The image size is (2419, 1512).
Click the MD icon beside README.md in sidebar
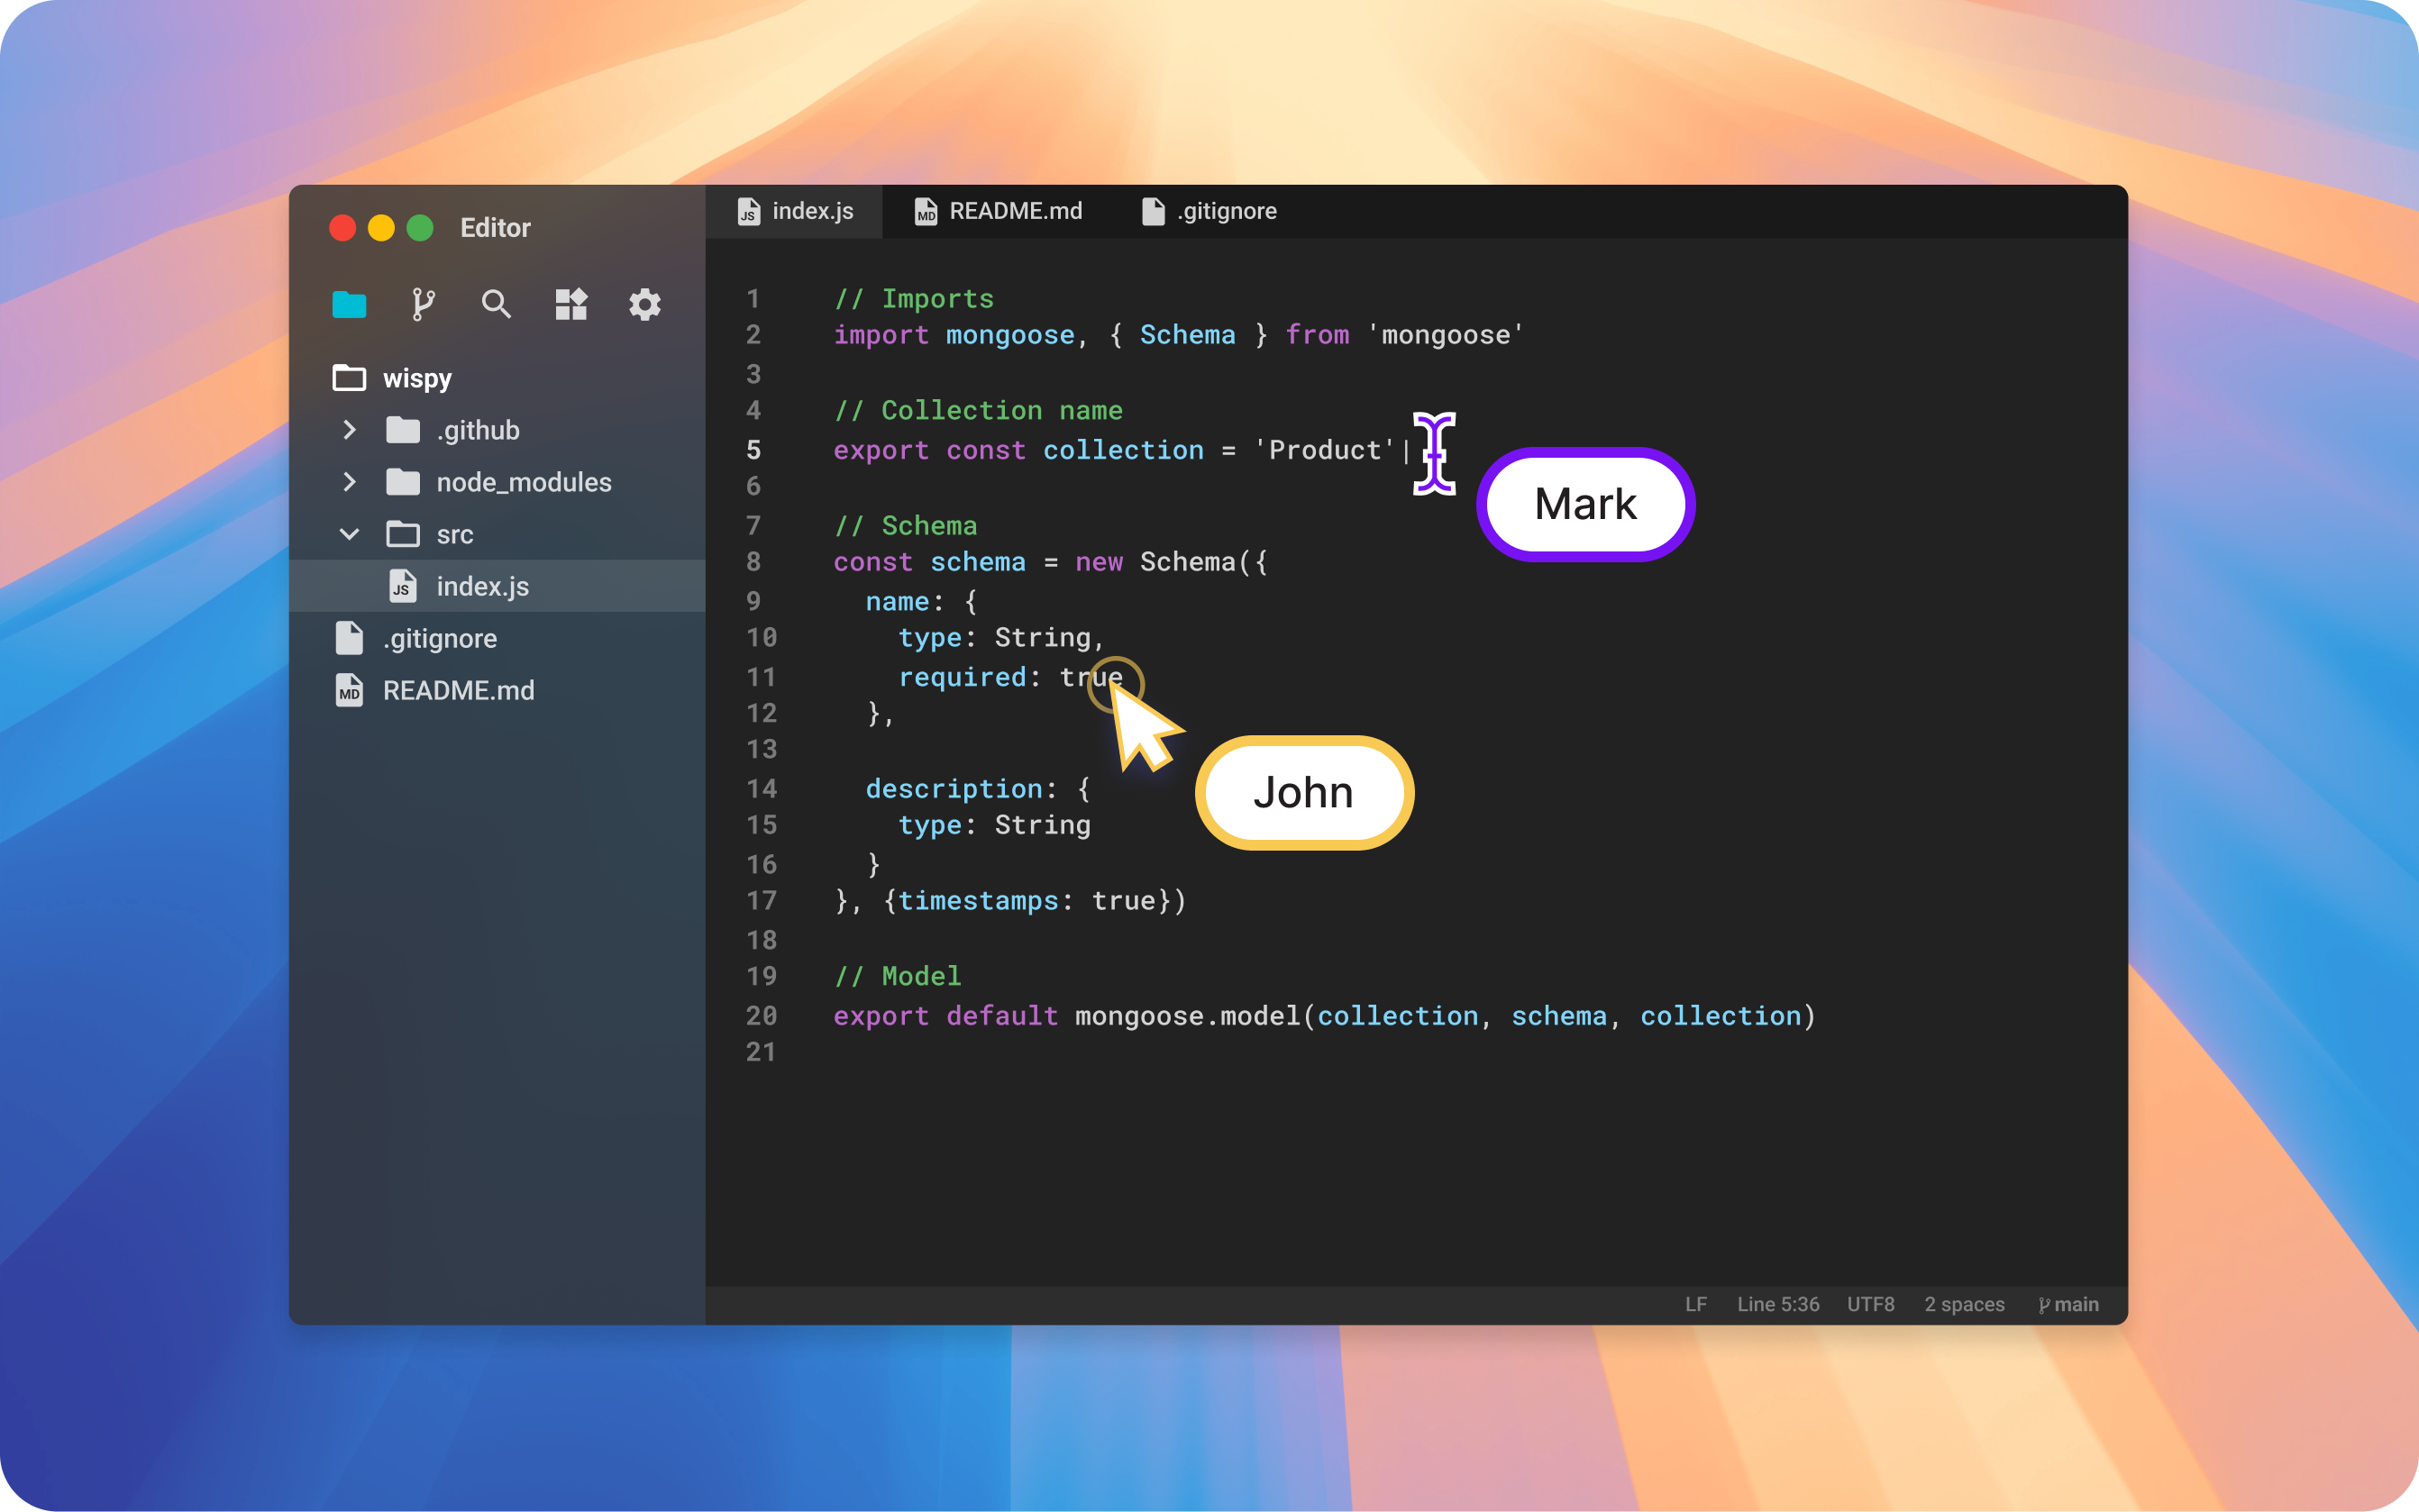[349, 690]
